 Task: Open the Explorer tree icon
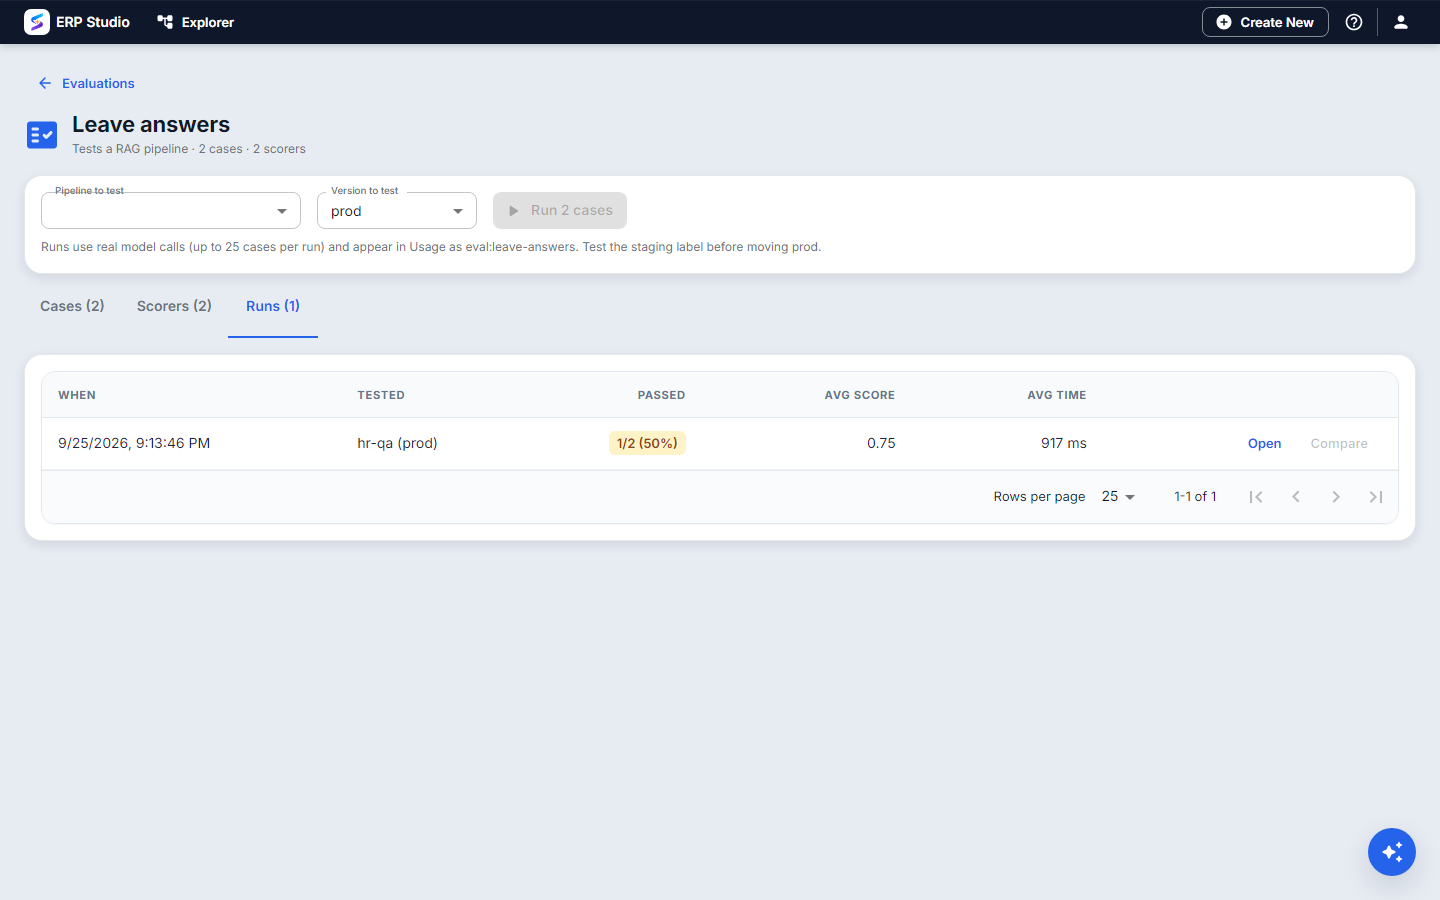click(165, 22)
